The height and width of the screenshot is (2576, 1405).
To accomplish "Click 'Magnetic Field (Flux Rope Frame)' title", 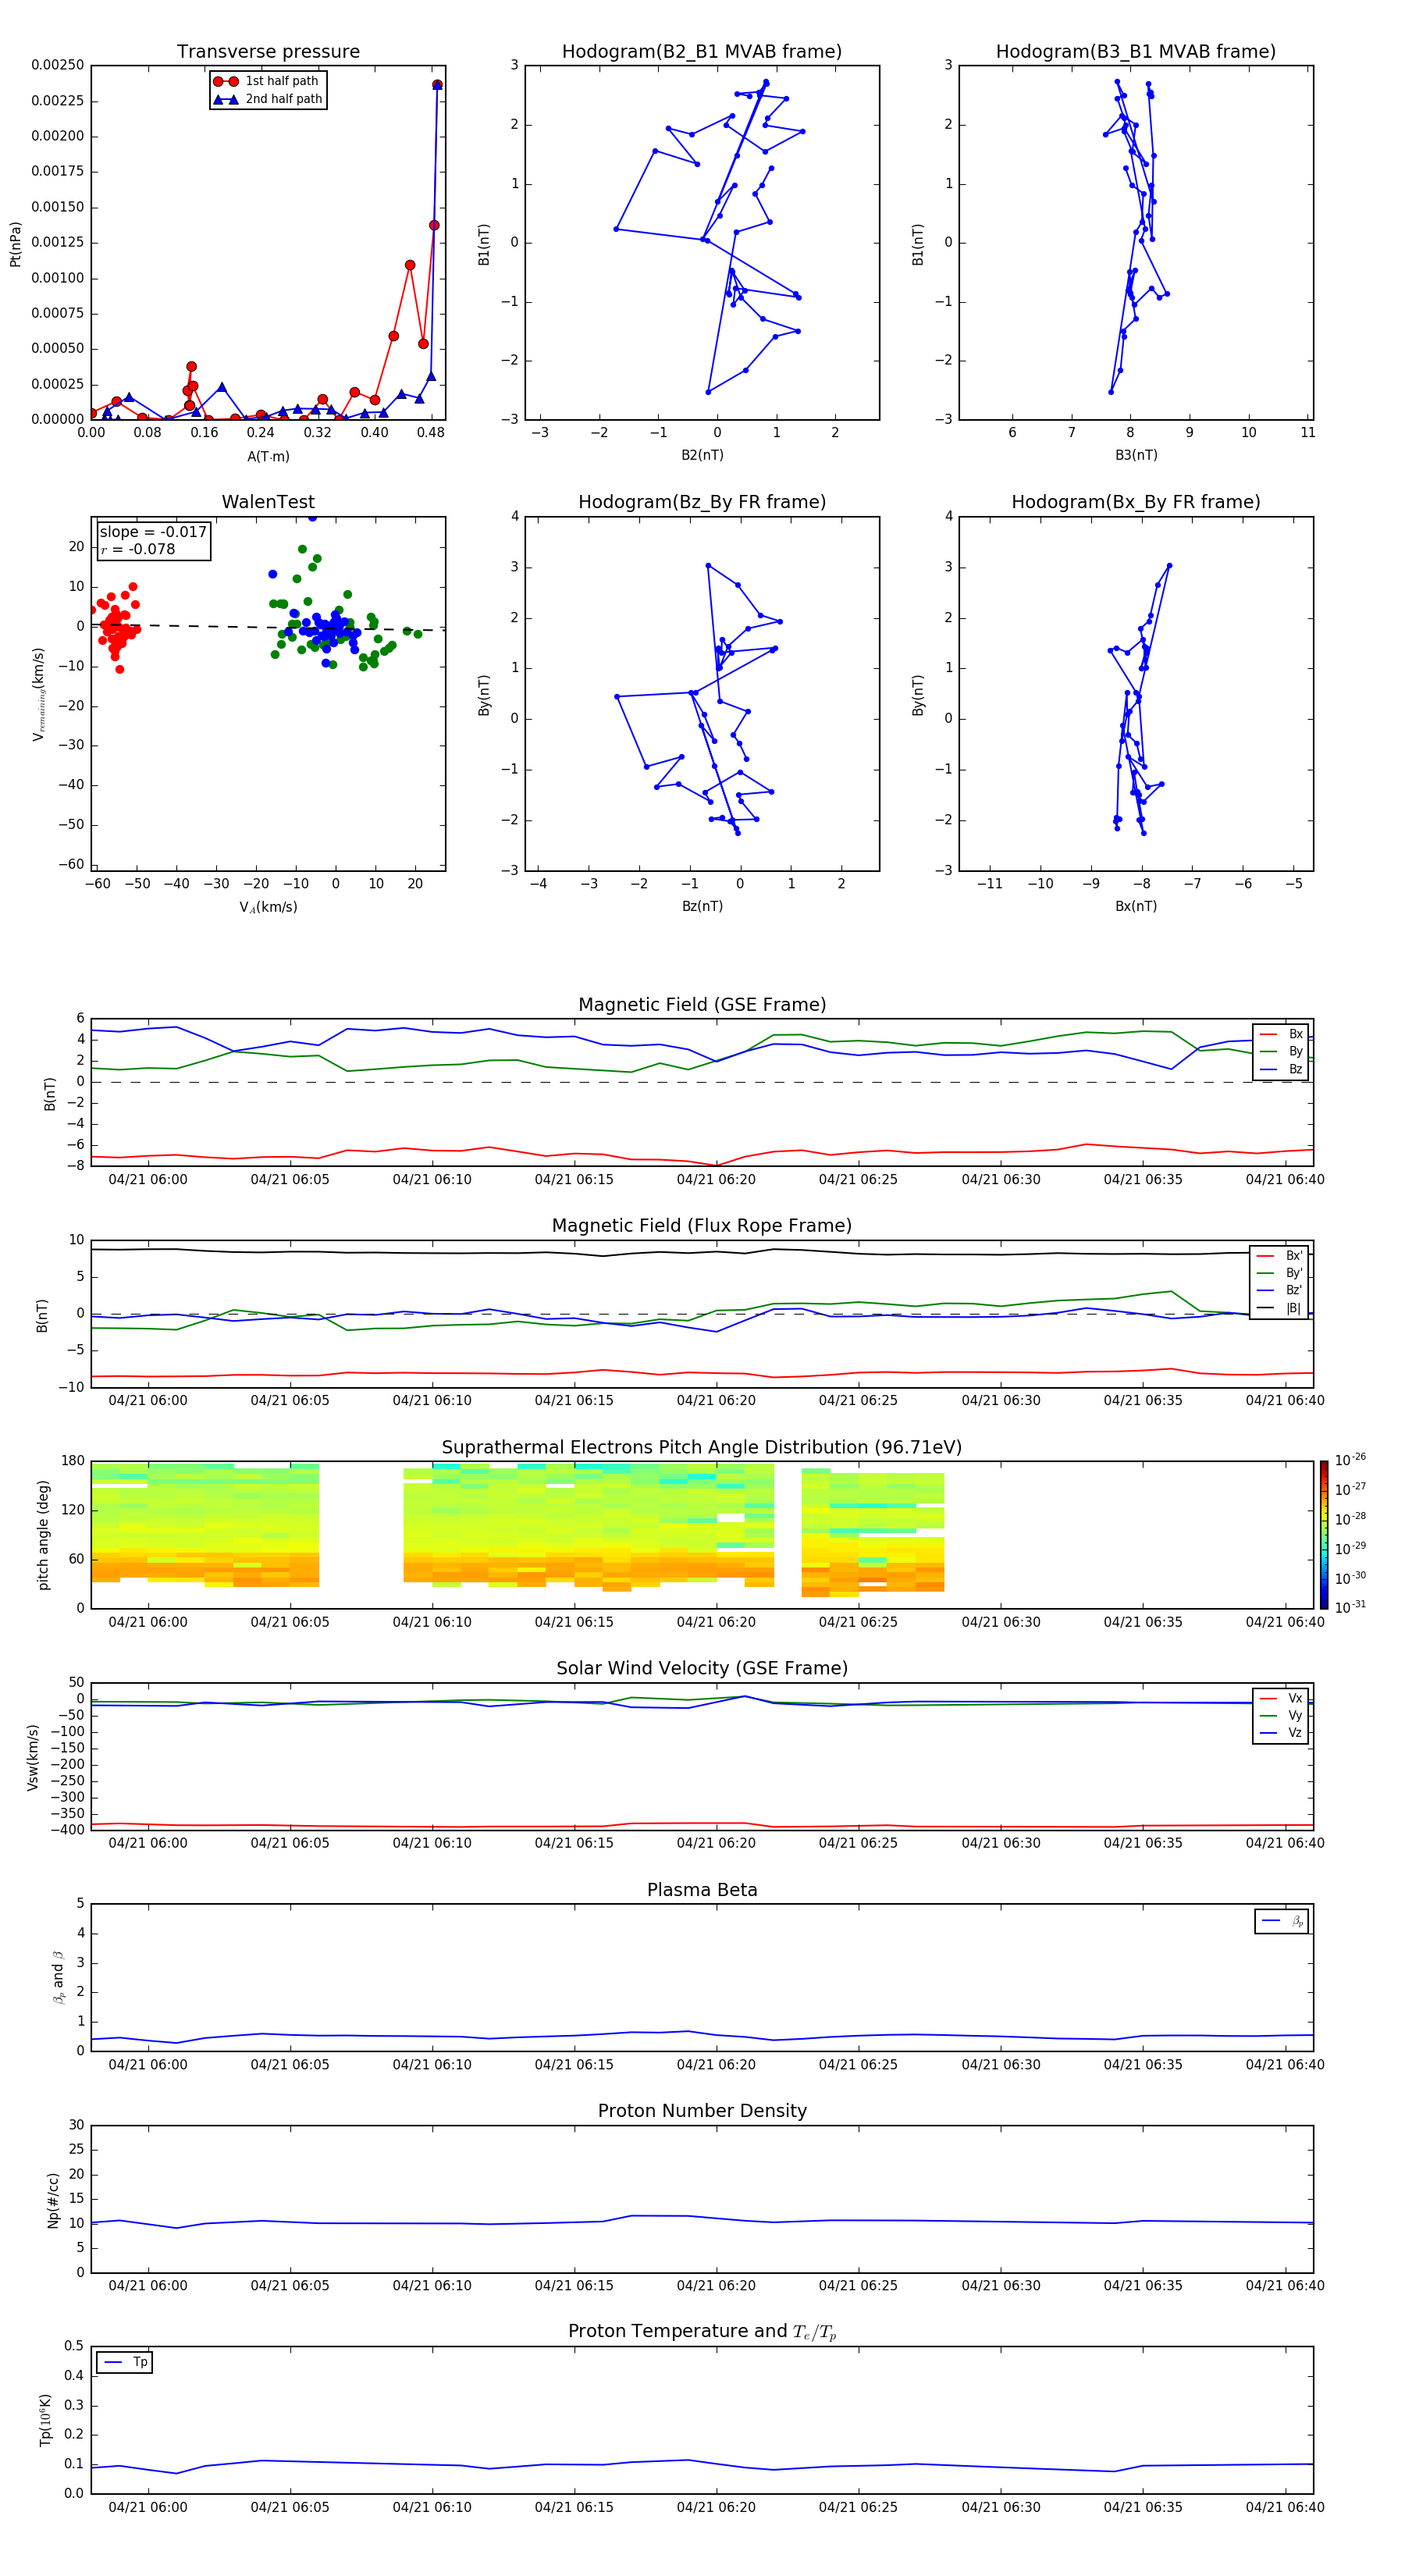I will [702, 1226].
